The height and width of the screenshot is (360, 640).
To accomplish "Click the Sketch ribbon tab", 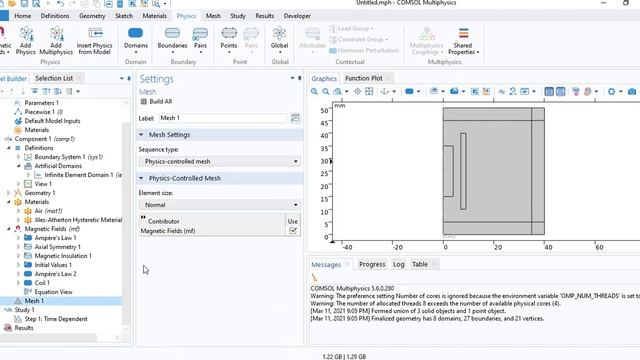I will tap(124, 16).
